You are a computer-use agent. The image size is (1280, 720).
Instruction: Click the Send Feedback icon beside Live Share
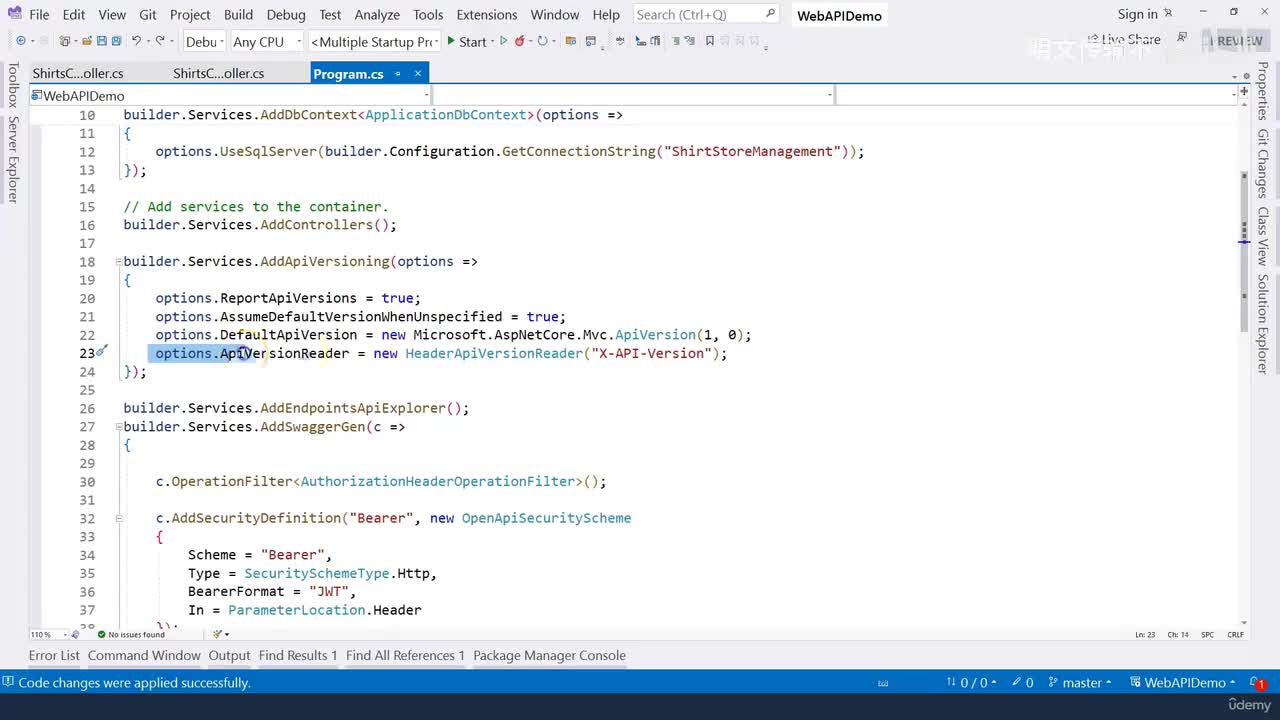(x=1182, y=38)
